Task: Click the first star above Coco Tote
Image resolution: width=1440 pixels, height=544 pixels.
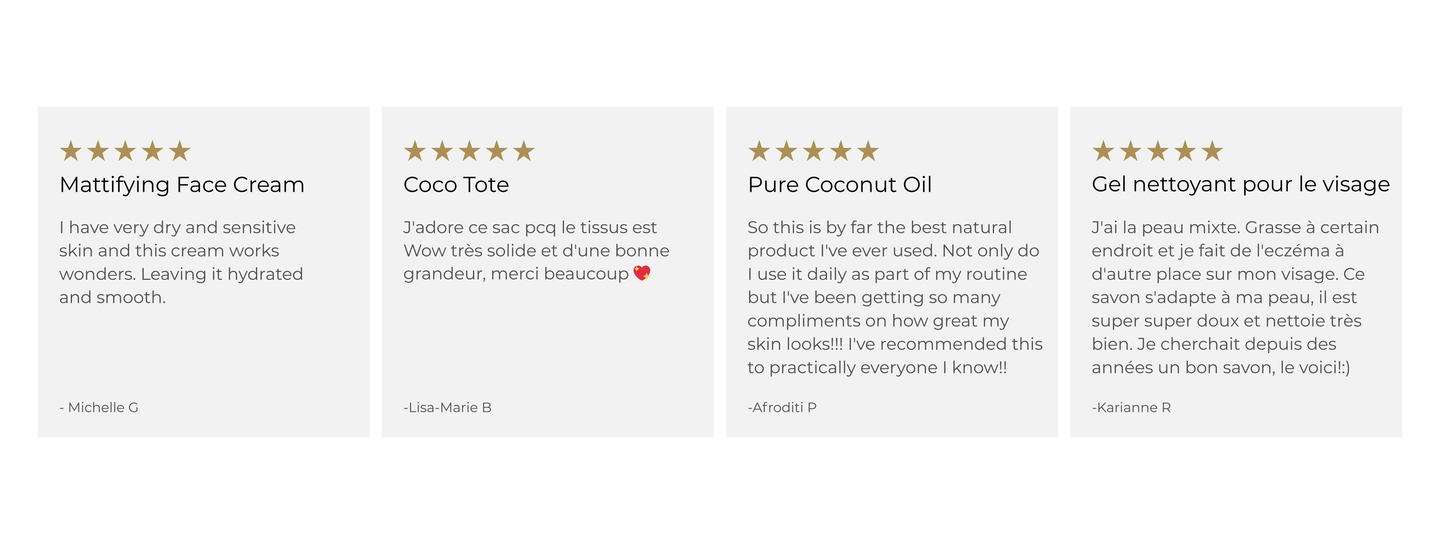Action: pyautogui.click(x=415, y=151)
